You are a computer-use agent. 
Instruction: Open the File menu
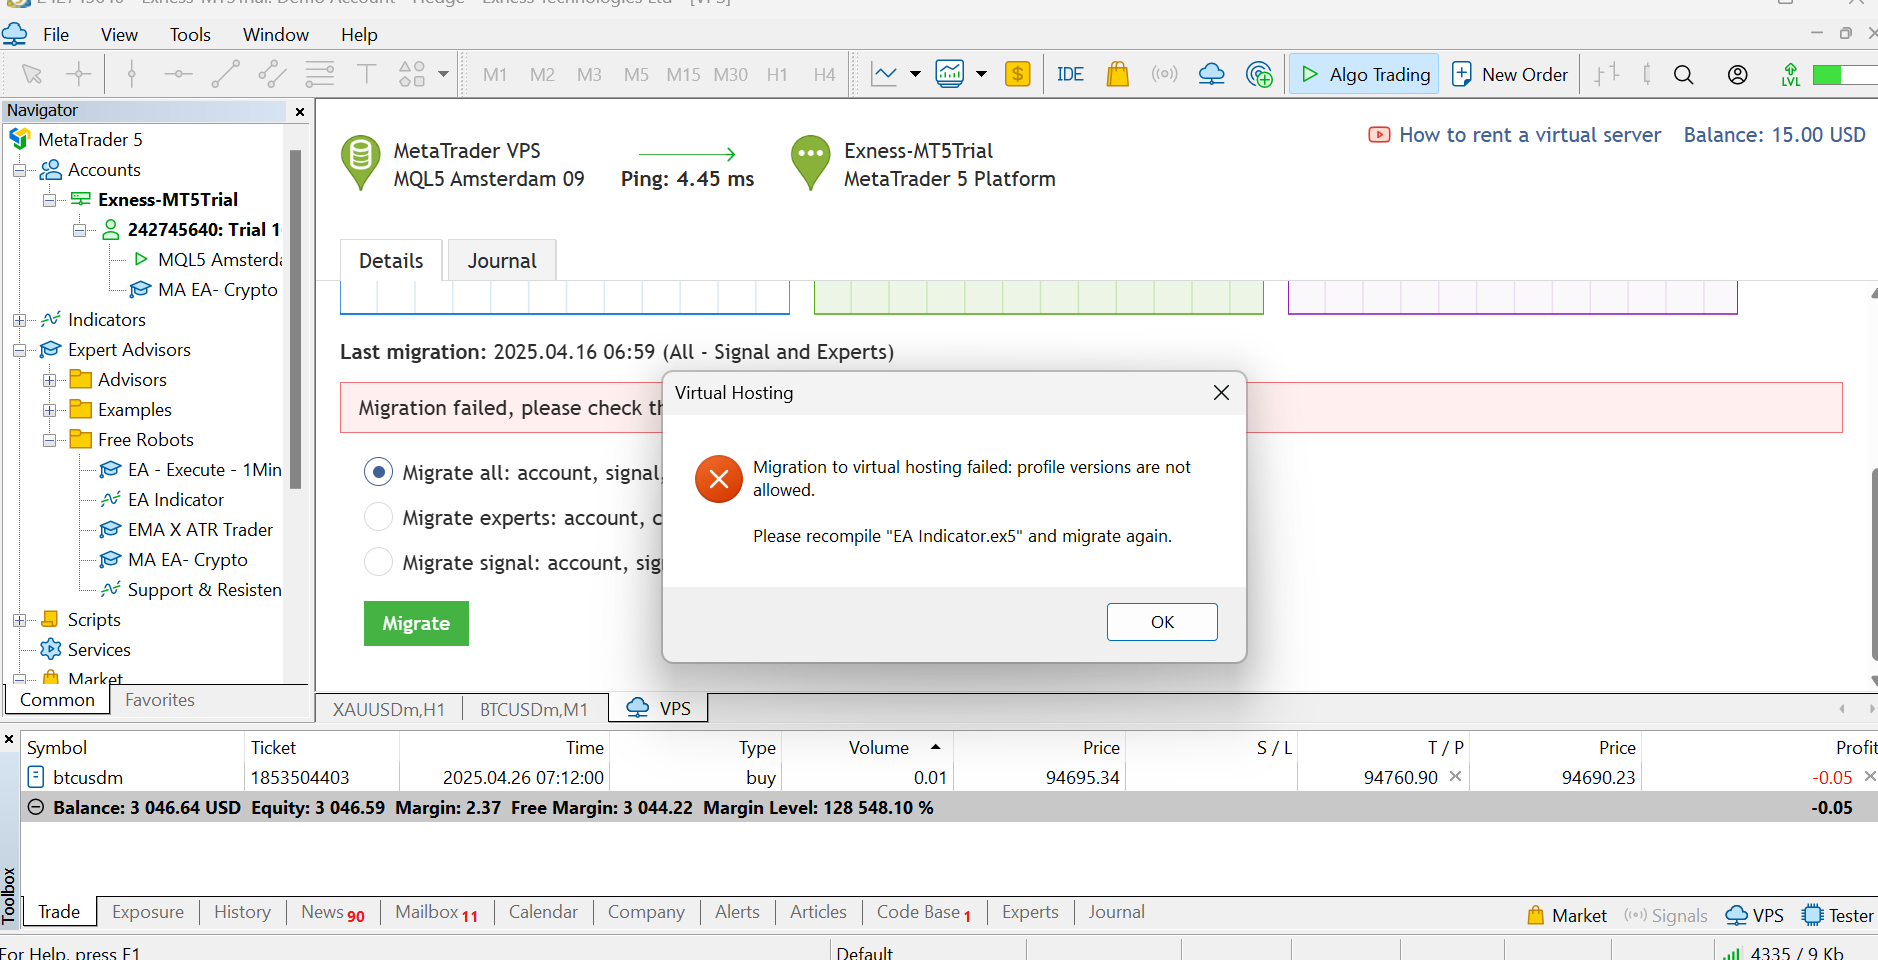pos(56,35)
